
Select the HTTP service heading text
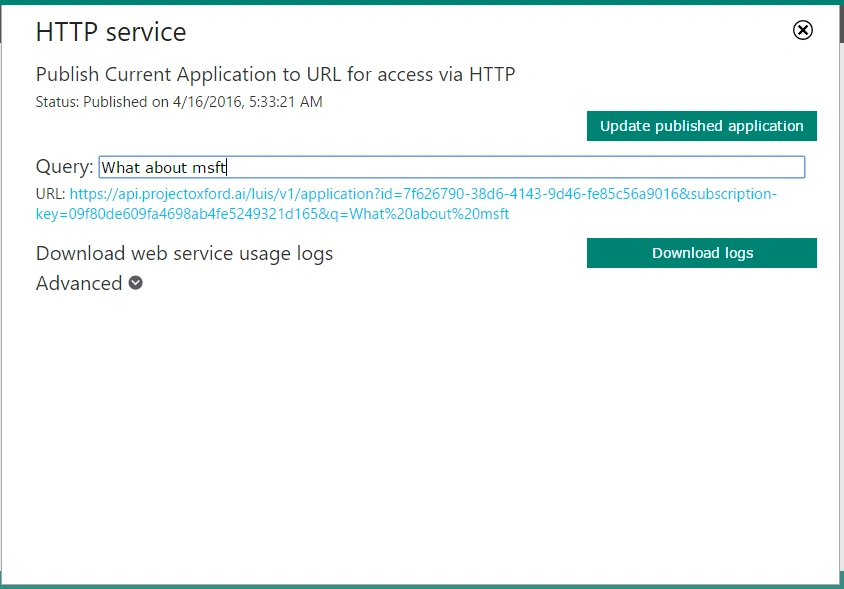point(111,32)
